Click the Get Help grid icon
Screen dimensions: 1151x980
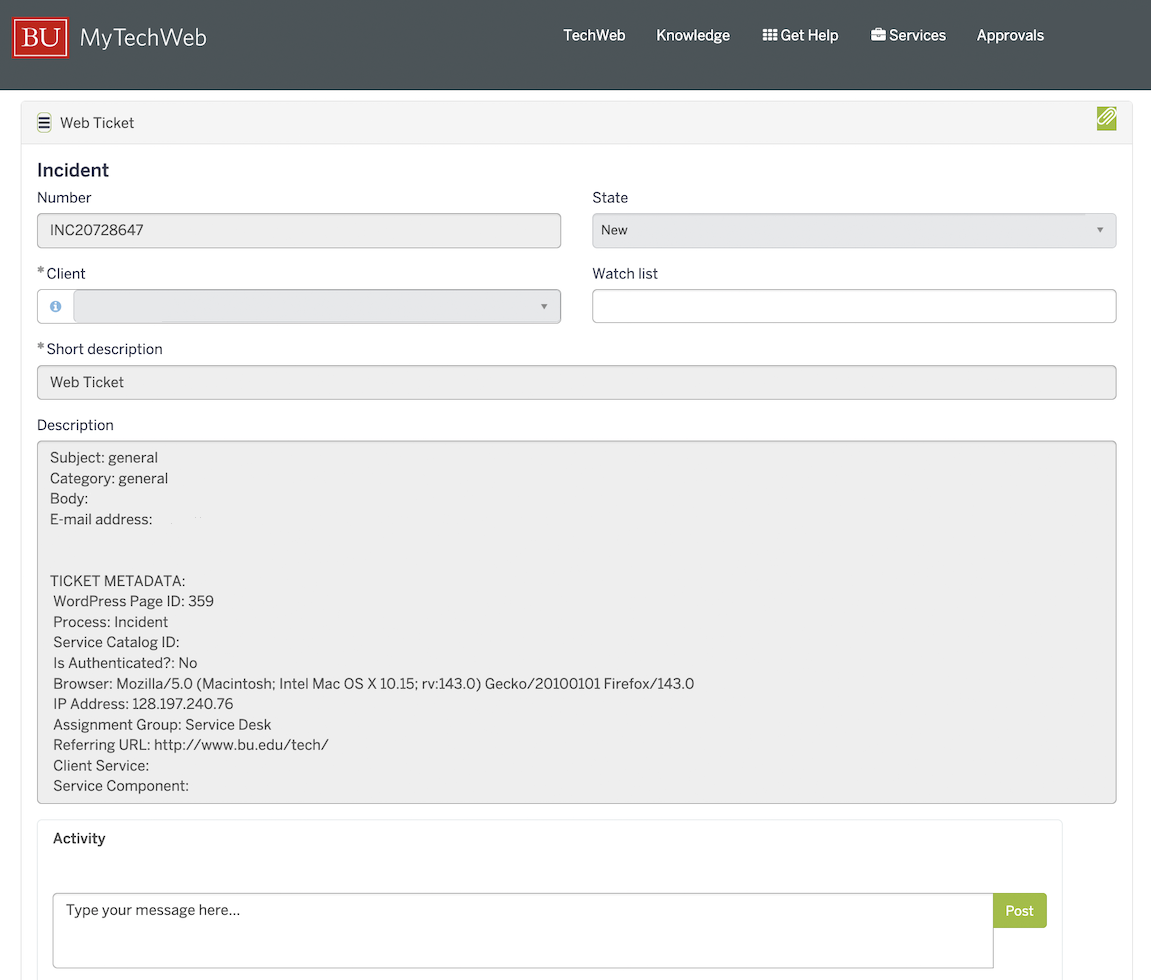coord(769,35)
